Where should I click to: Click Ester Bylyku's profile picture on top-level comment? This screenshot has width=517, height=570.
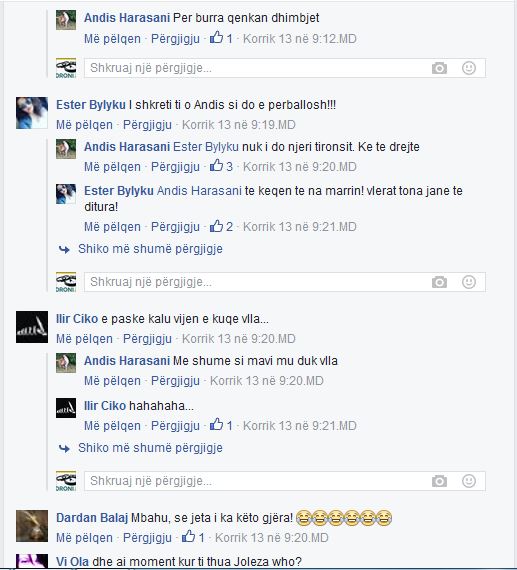point(32,113)
